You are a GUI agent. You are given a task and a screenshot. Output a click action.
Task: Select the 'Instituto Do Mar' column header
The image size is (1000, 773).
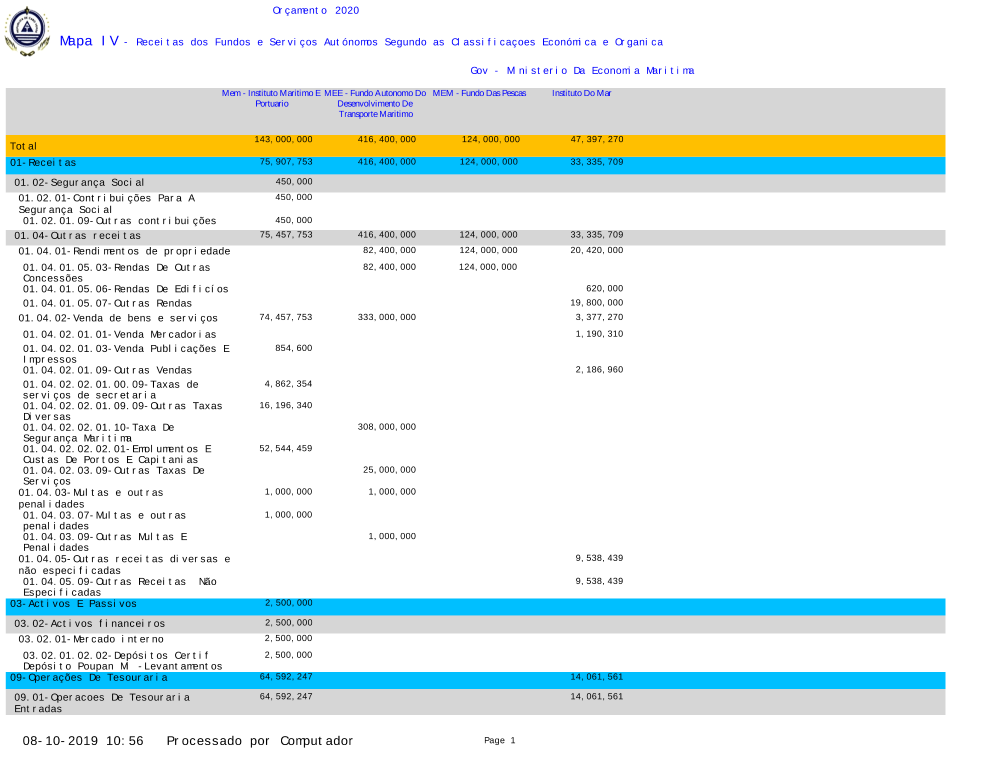pyautogui.click(x=581, y=93)
